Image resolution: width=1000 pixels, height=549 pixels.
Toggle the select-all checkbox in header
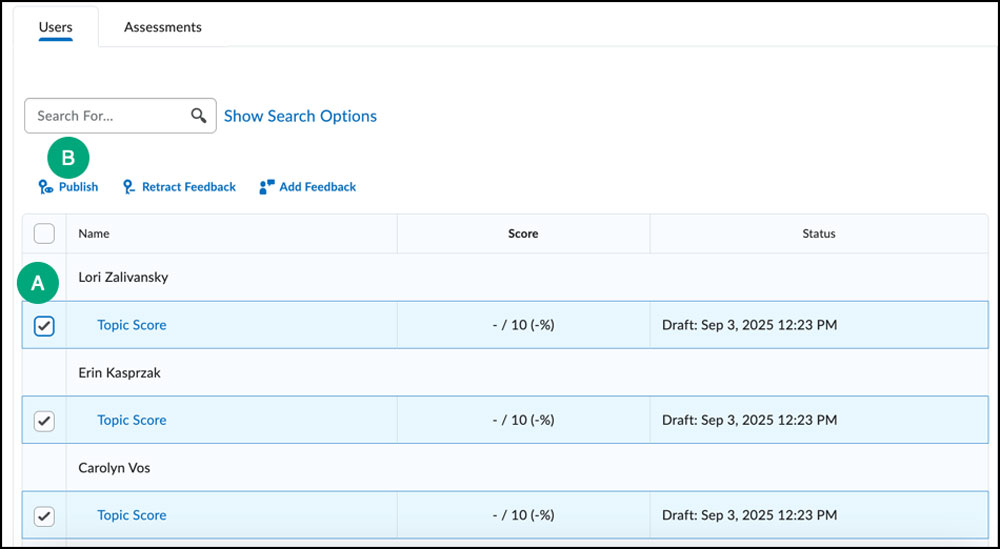coord(44,233)
